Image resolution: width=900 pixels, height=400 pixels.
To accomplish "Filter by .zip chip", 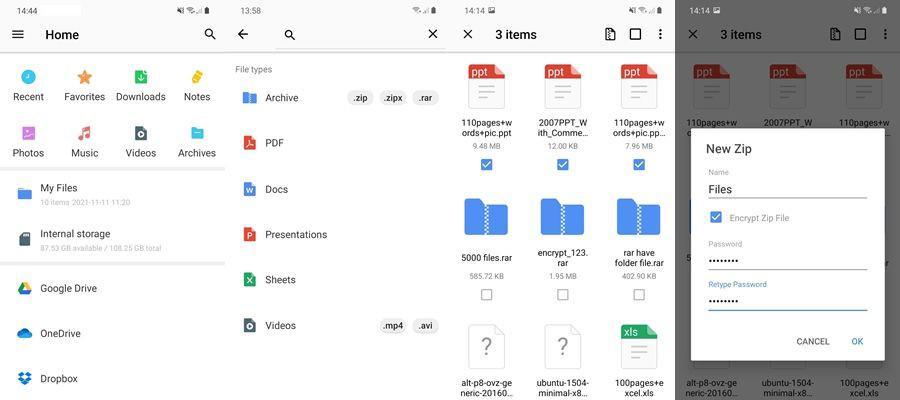I will tap(360, 98).
